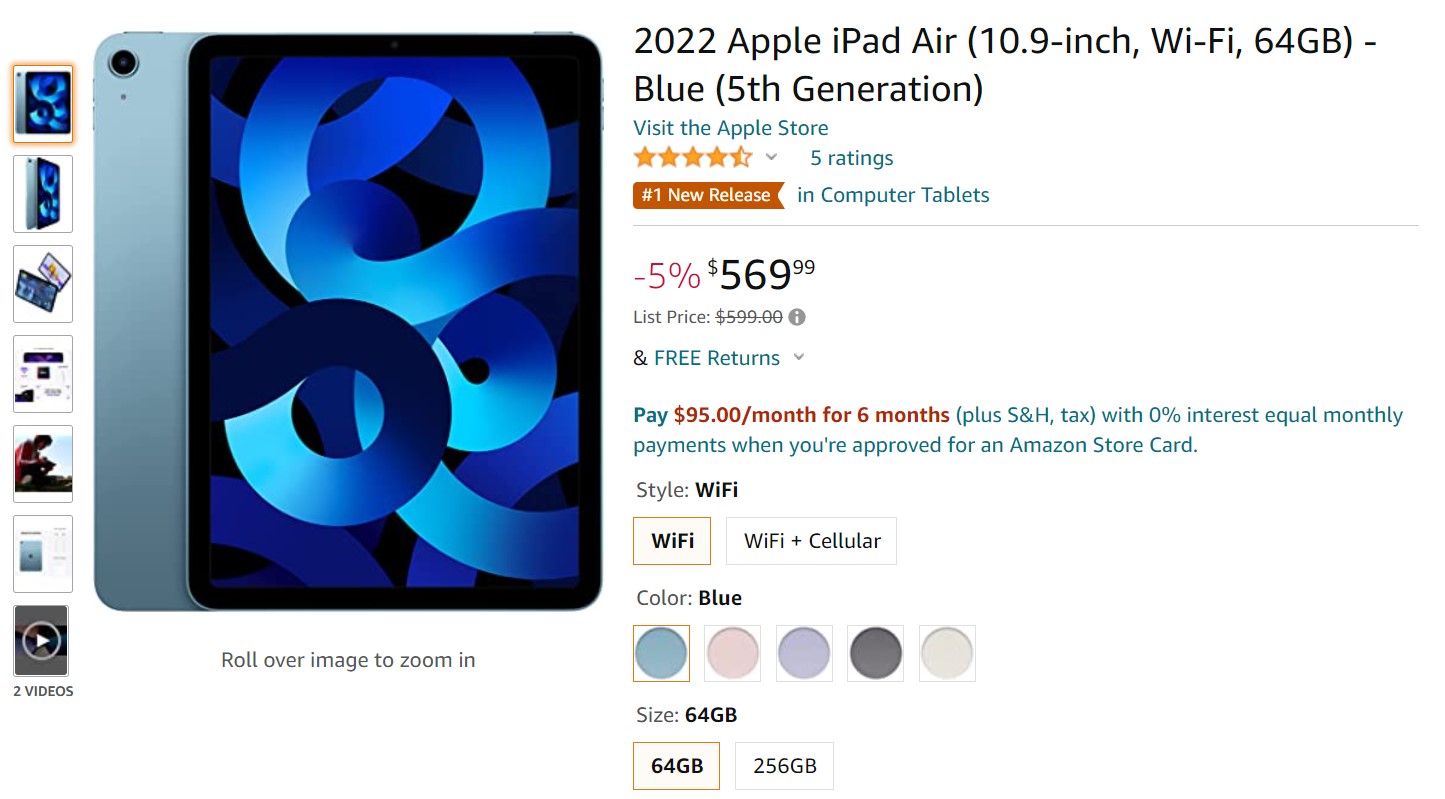Click the main iPad product image
The image size is (1445, 799).
347,322
